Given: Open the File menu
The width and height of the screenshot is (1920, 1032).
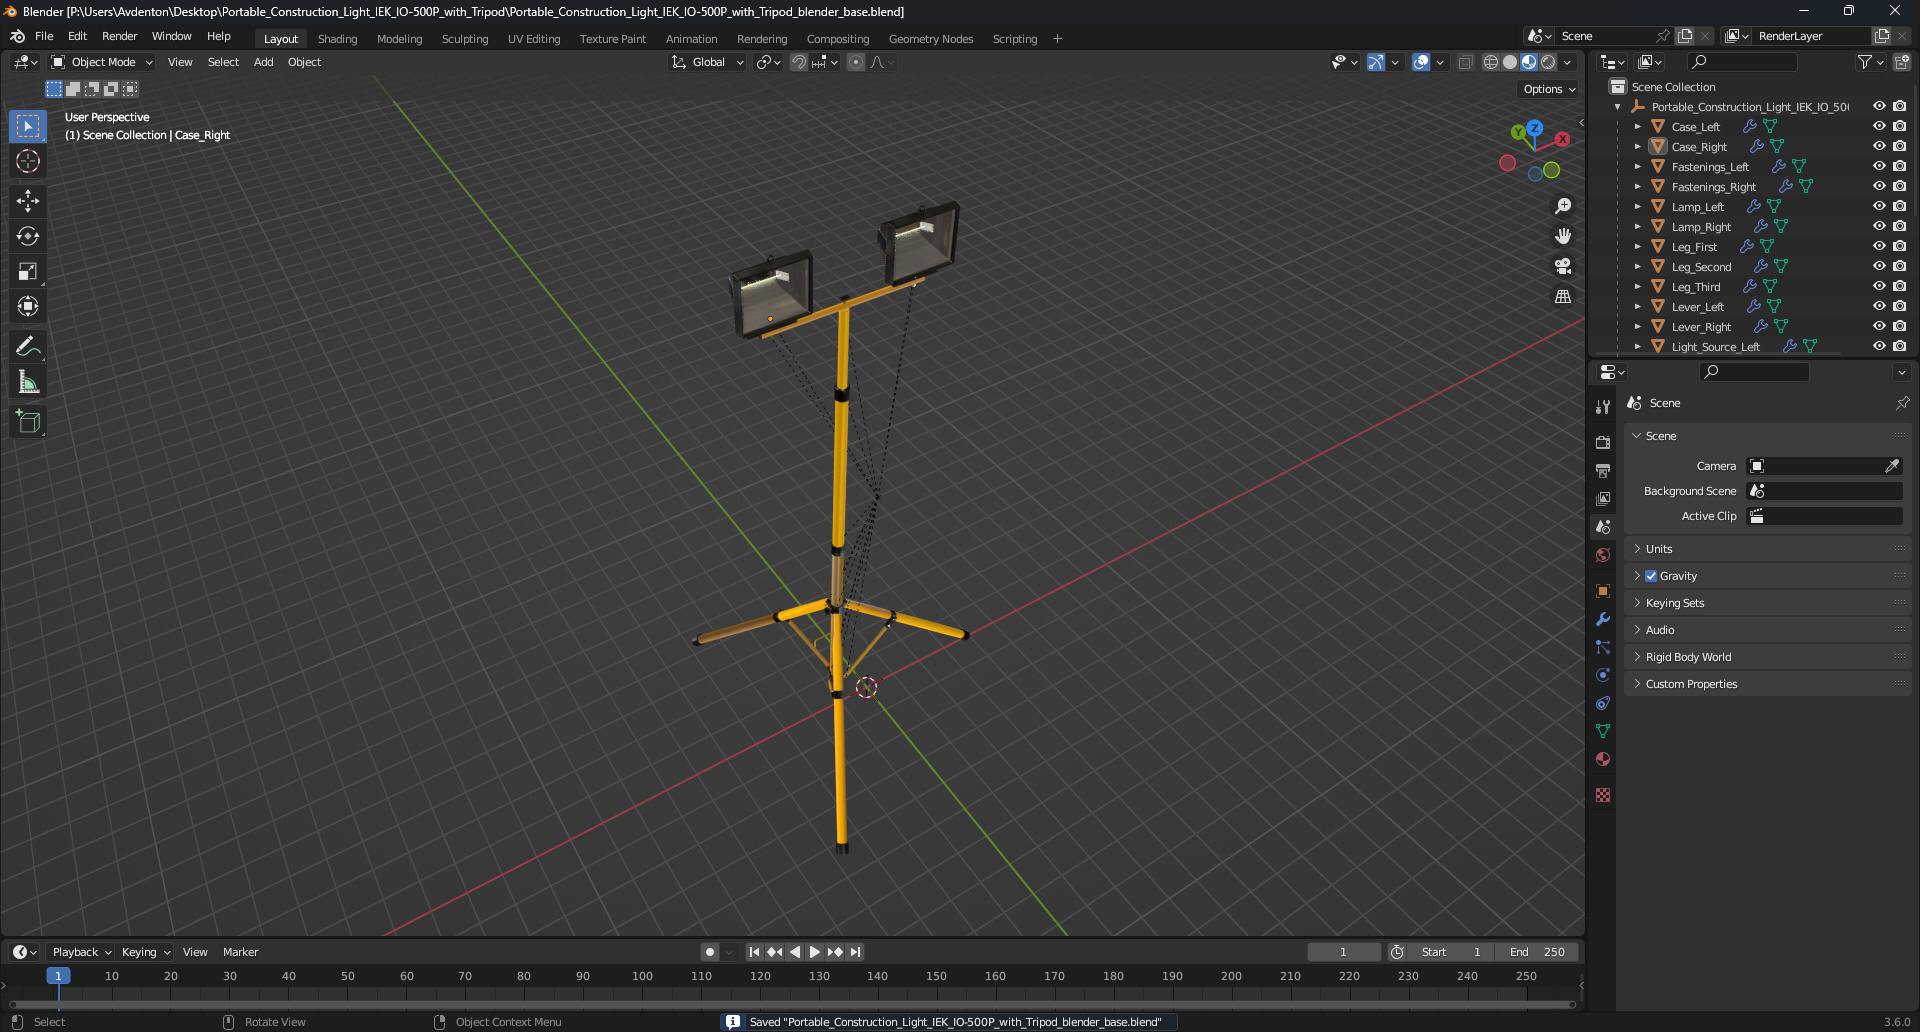Looking at the screenshot, I should (x=44, y=36).
